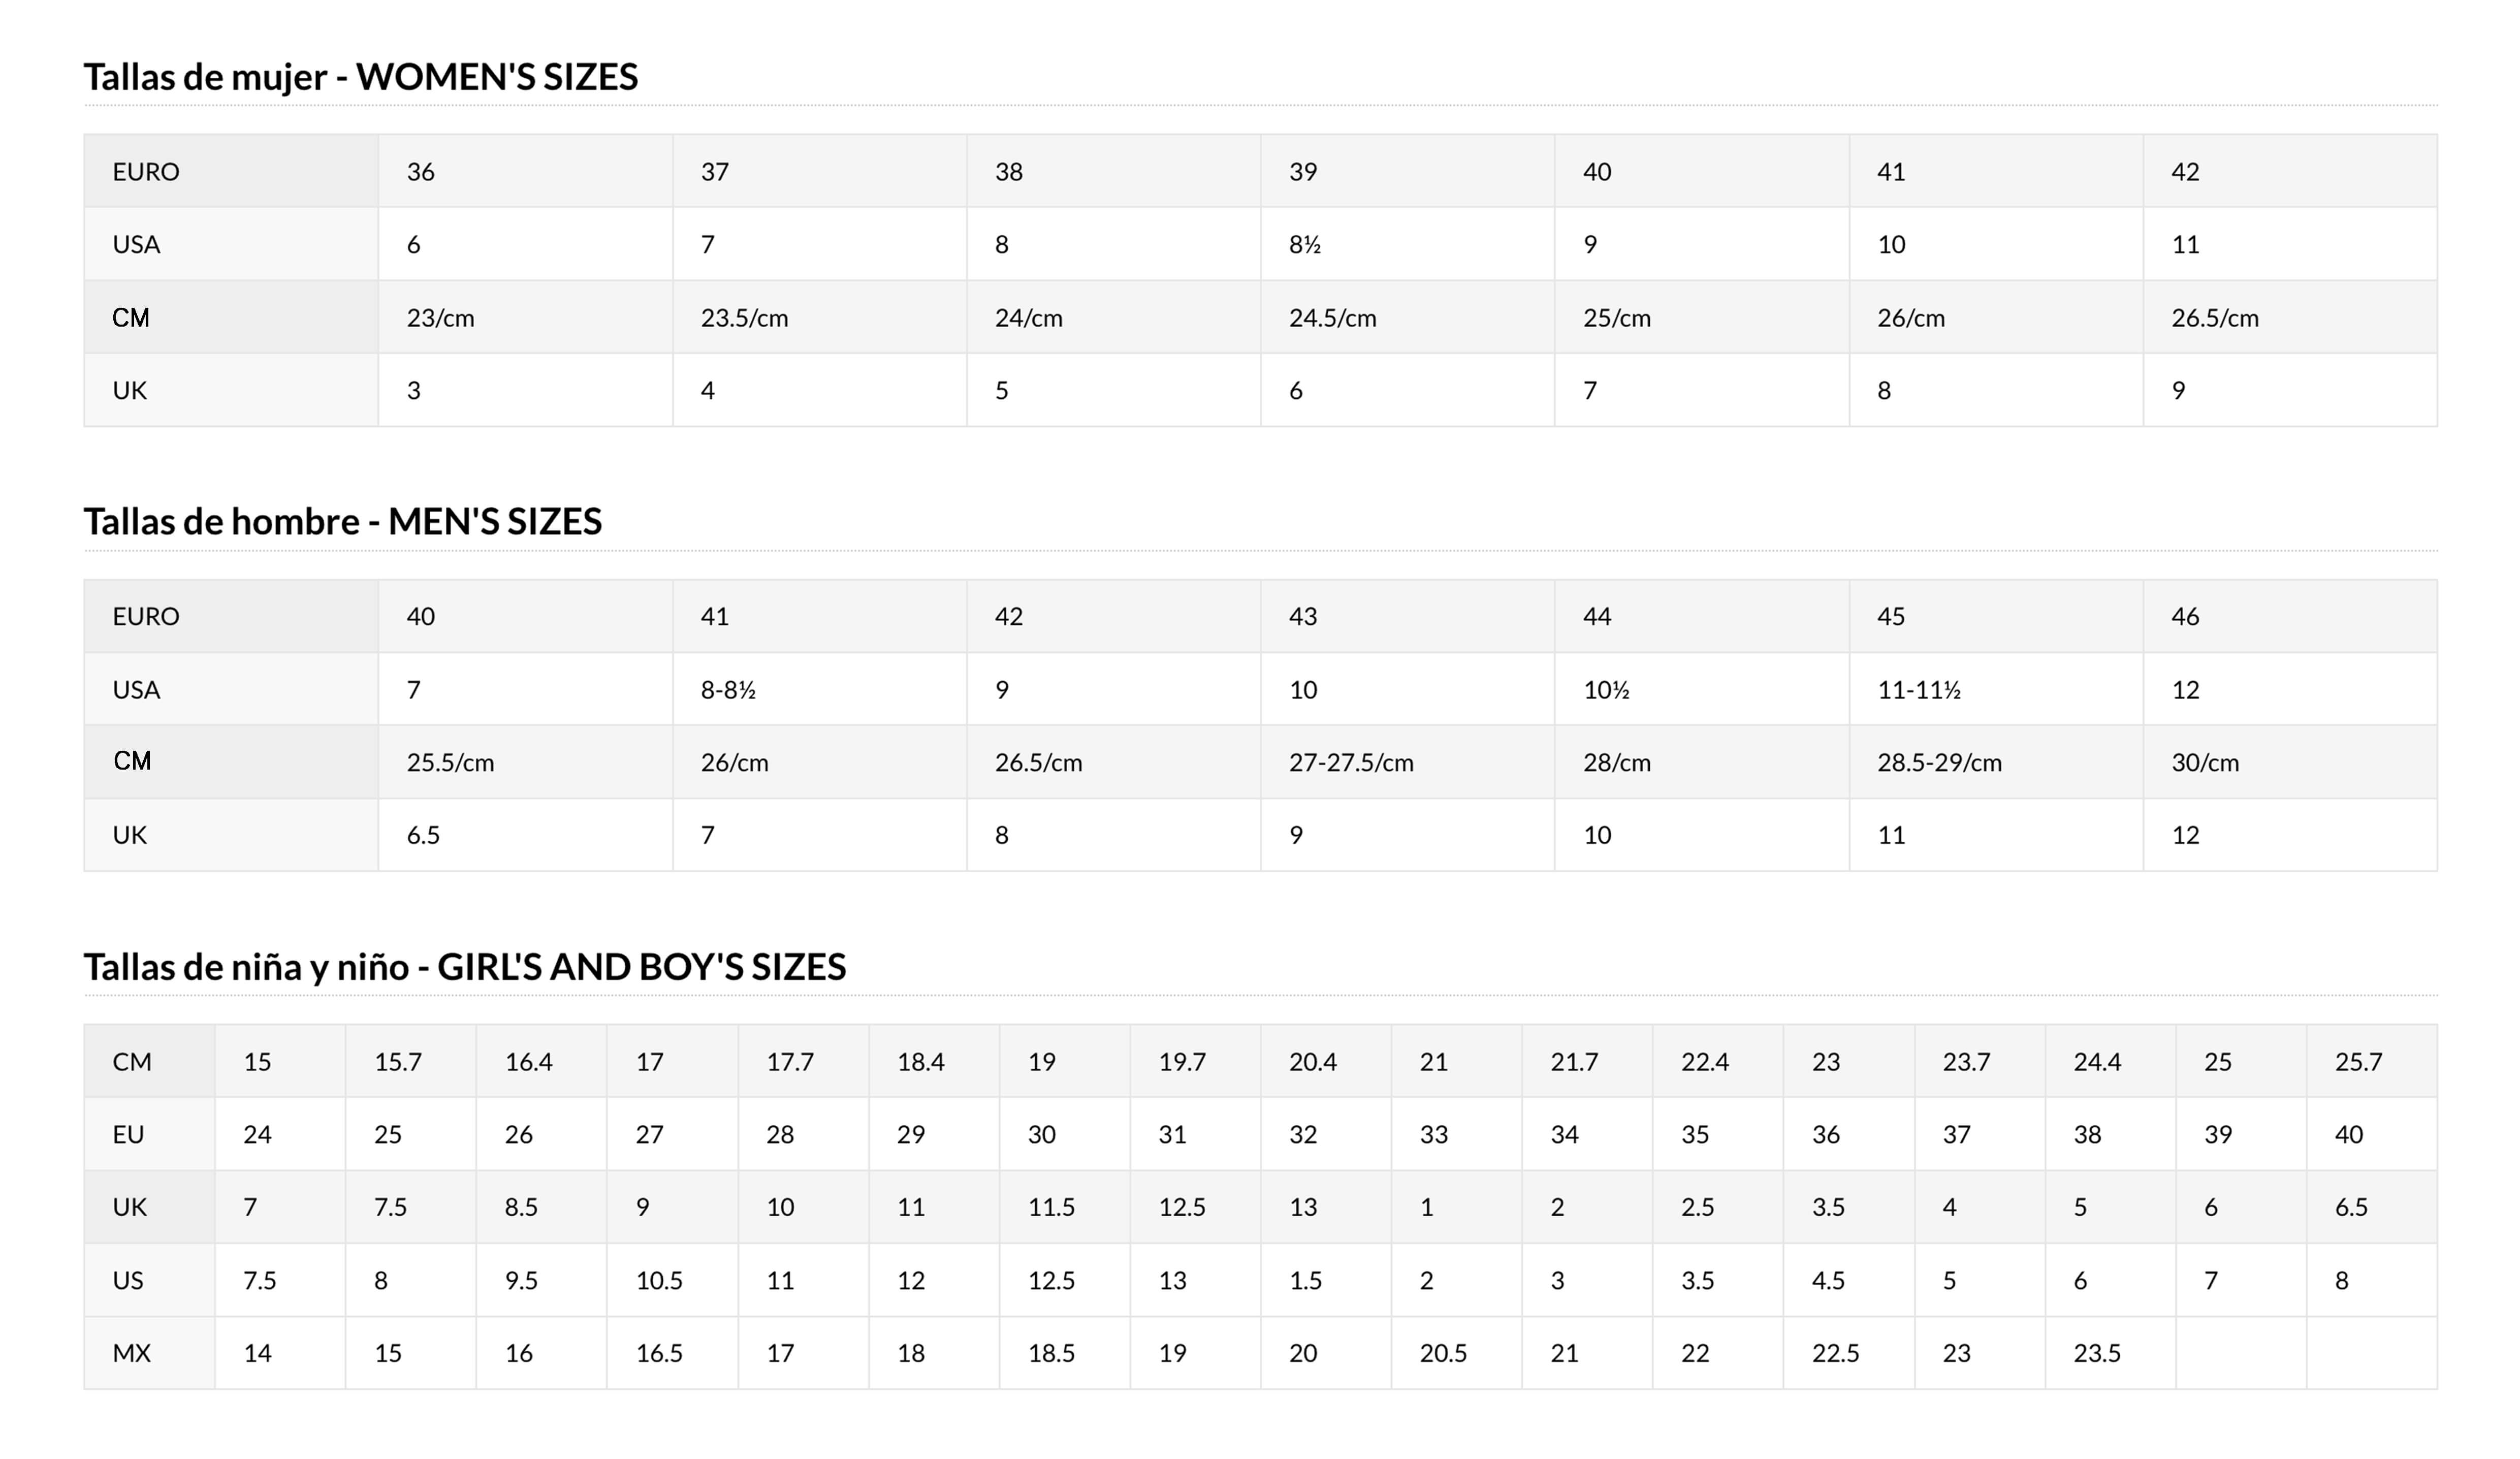
Task: Select kids' CM 25.7 cell
Action: (2372, 1061)
